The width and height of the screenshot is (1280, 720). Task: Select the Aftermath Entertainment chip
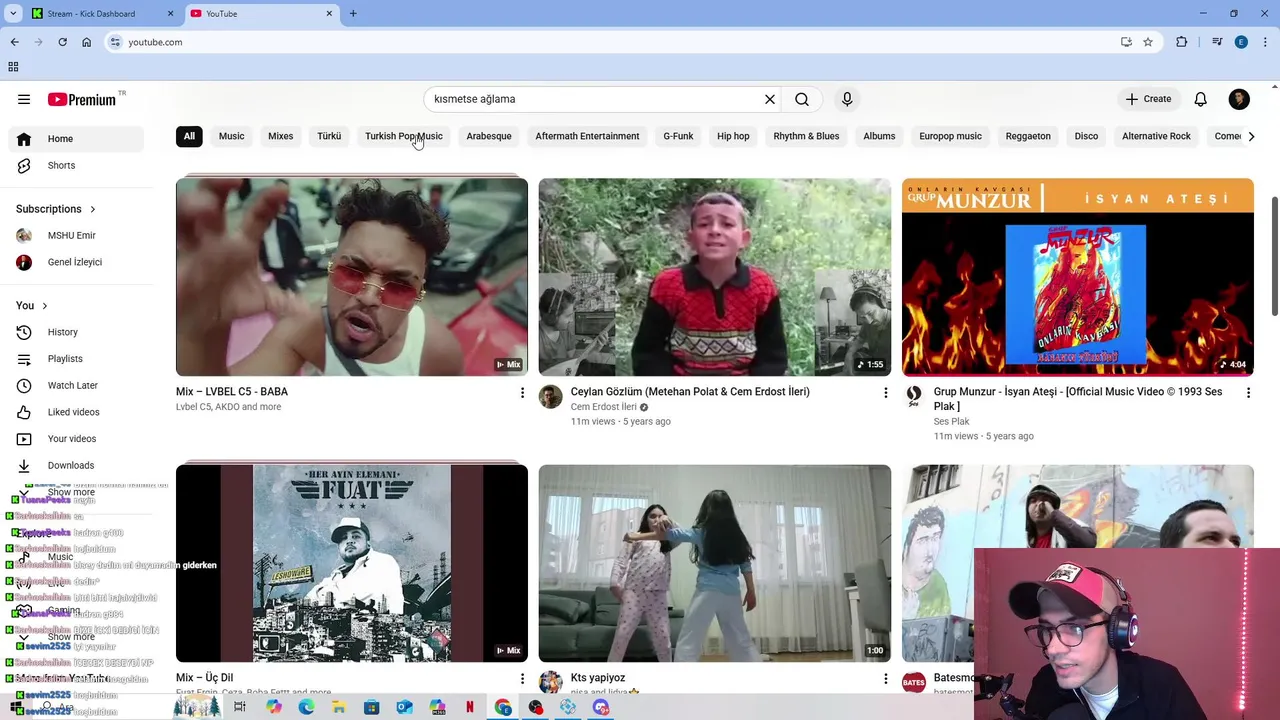(x=587, y=136)
